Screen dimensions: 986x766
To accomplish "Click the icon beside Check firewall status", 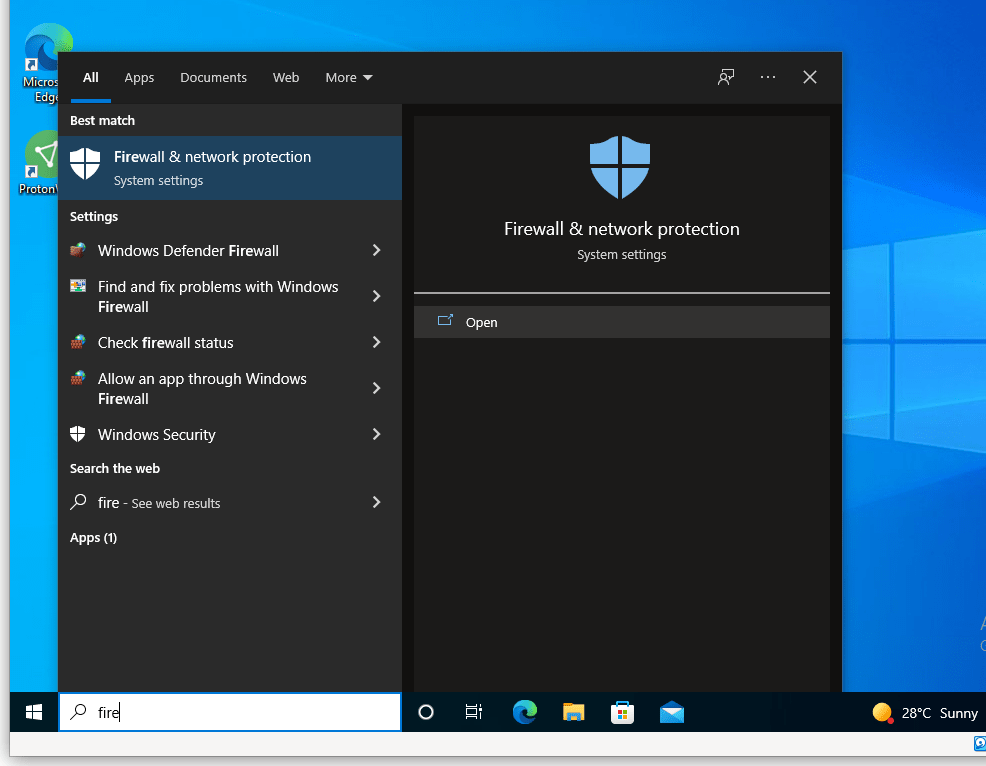I will [78, 341].
